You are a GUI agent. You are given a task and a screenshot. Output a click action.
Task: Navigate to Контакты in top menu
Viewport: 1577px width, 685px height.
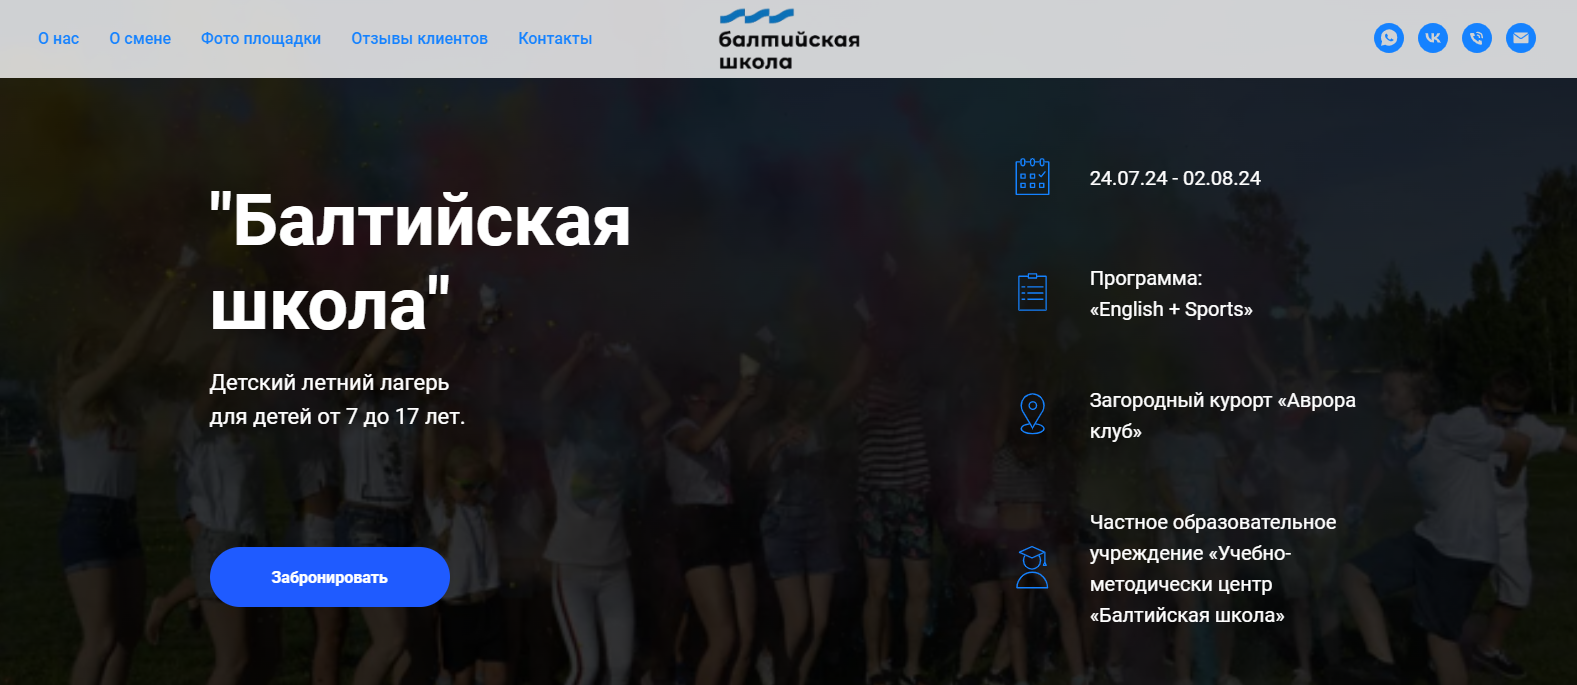[555, 39]
